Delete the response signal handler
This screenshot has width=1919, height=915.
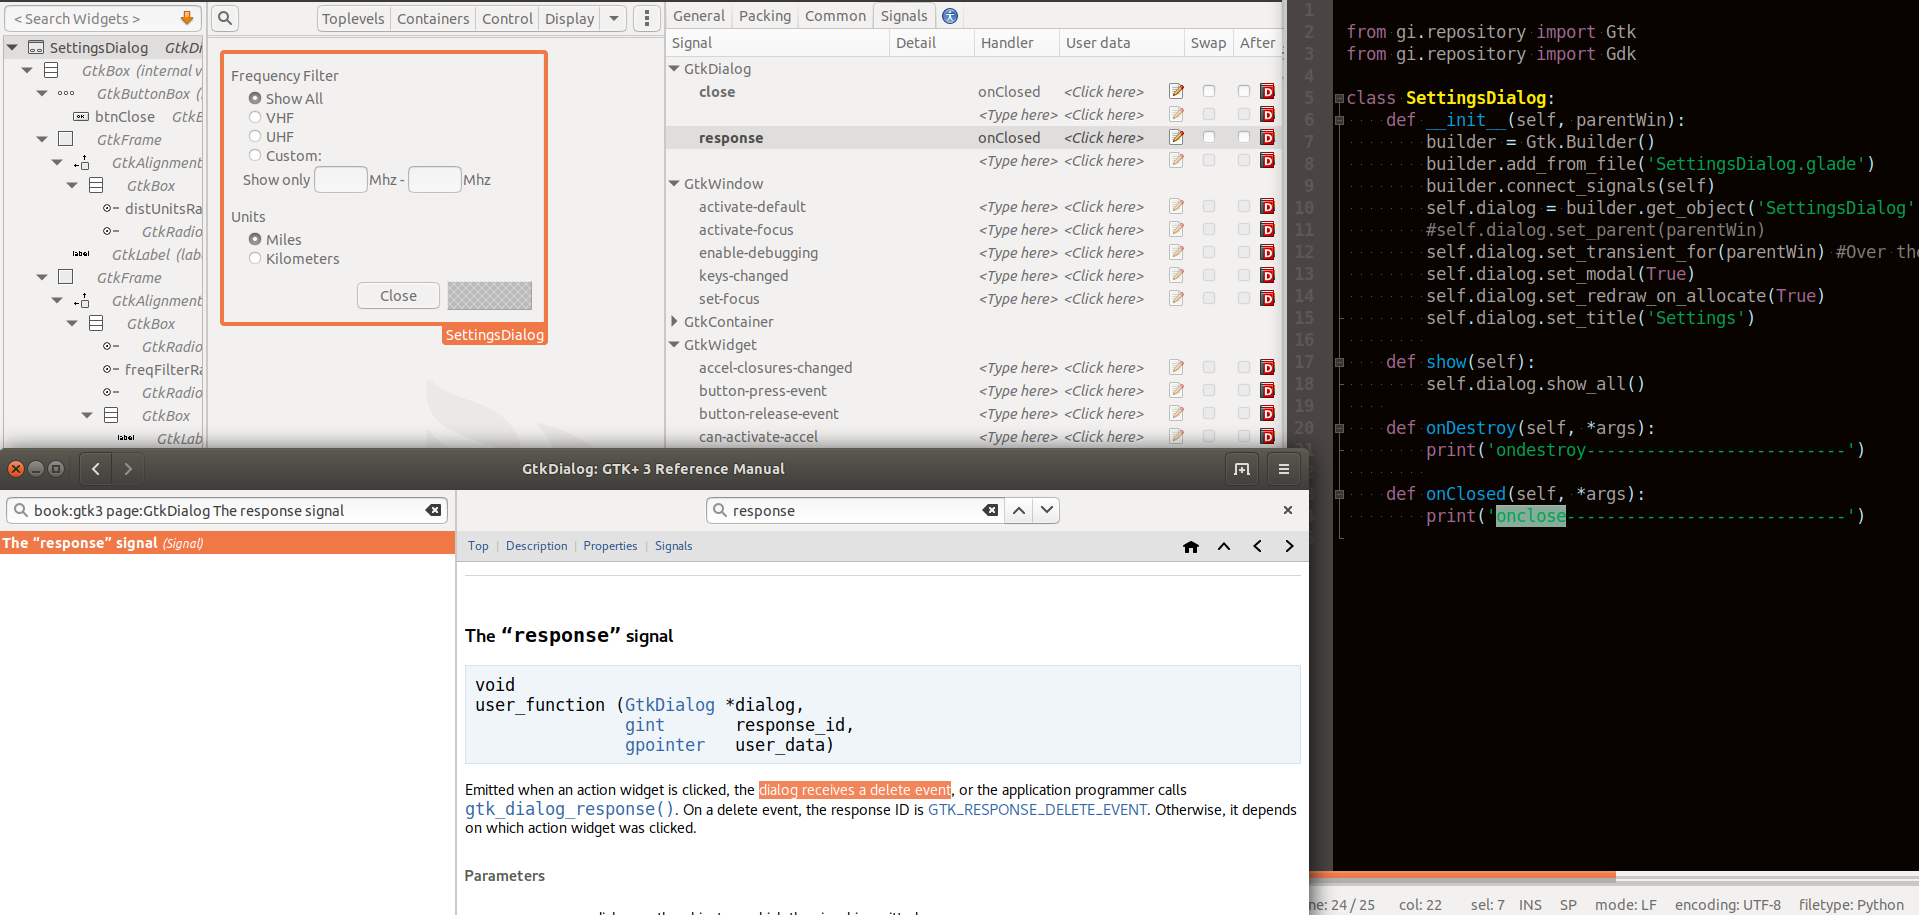1267,138
